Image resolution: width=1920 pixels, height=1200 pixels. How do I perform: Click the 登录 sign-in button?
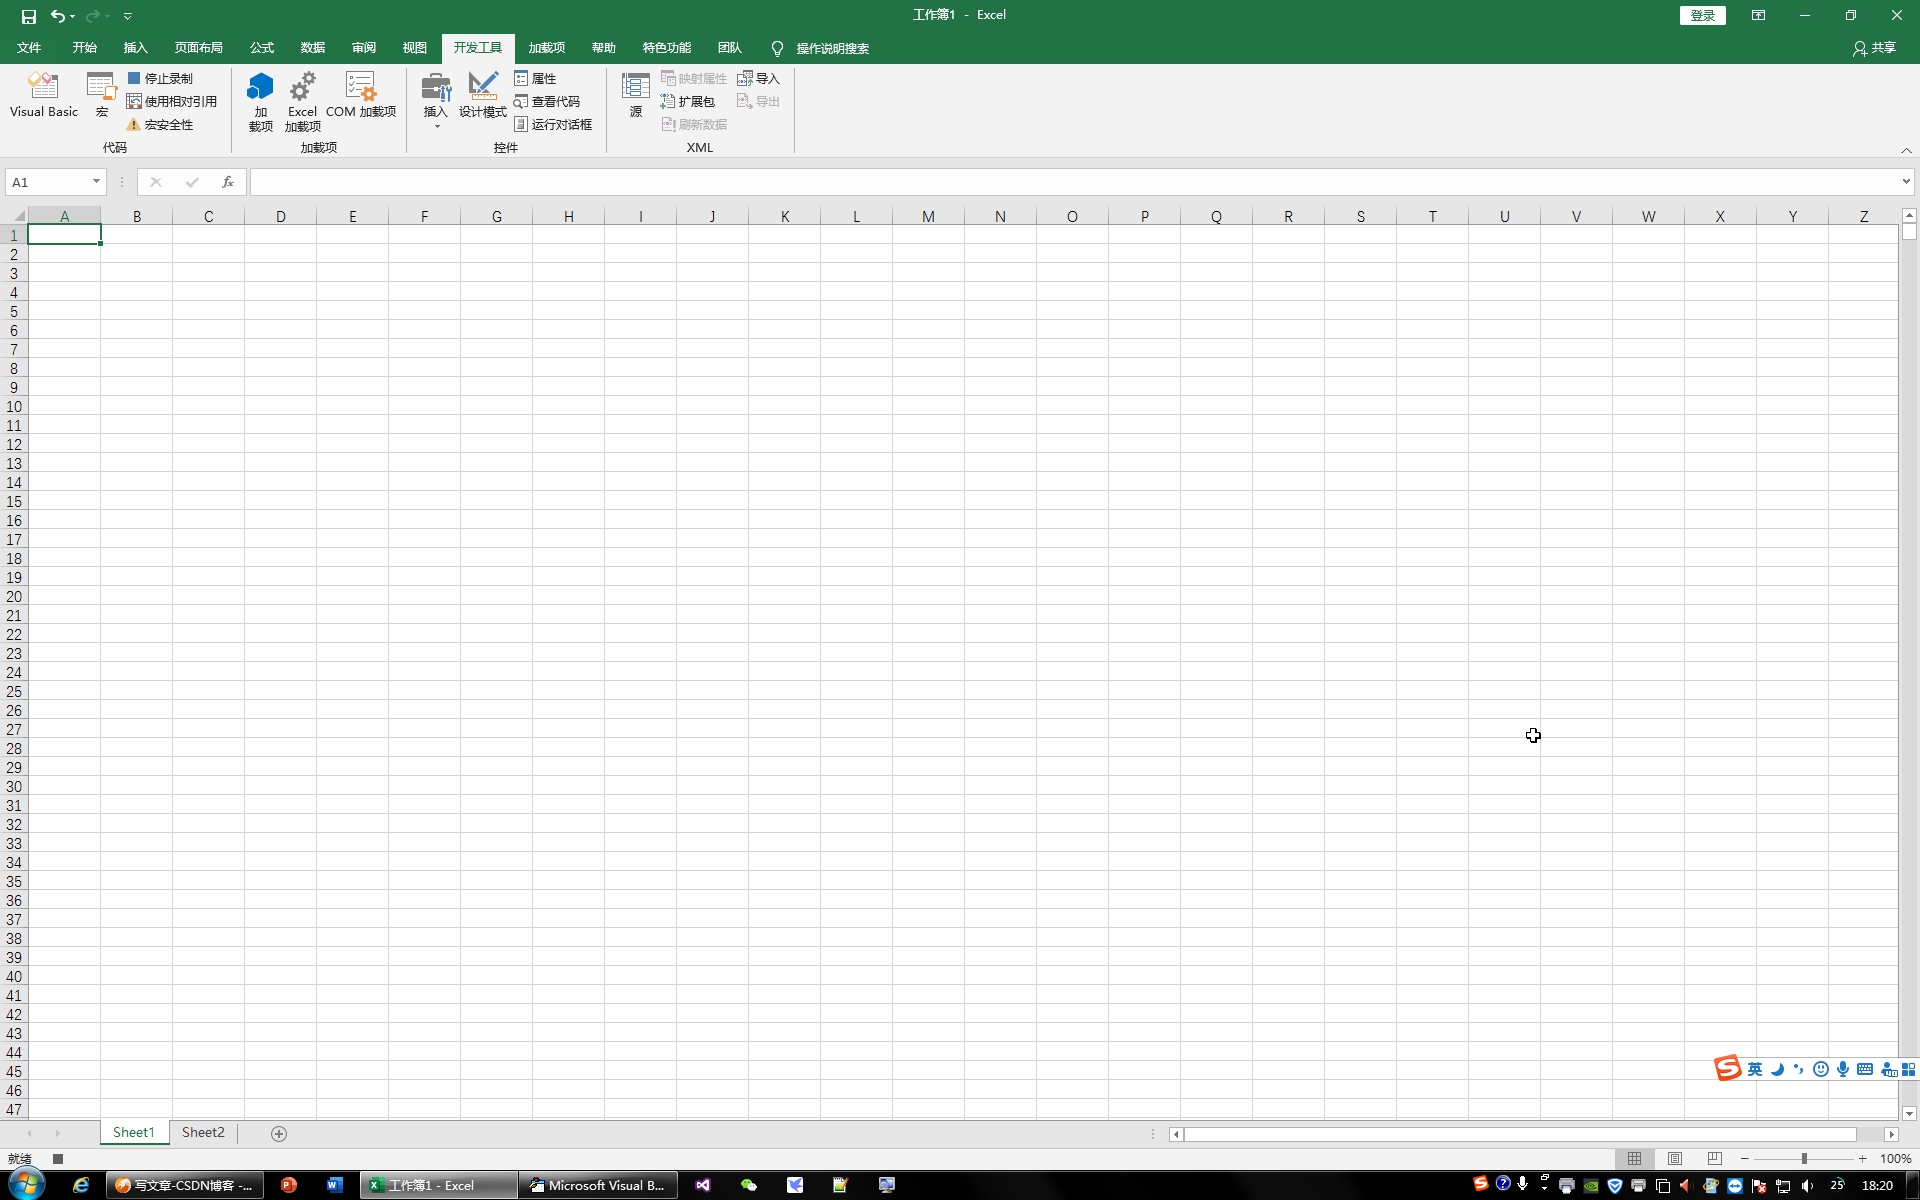tap(1702, 15)
